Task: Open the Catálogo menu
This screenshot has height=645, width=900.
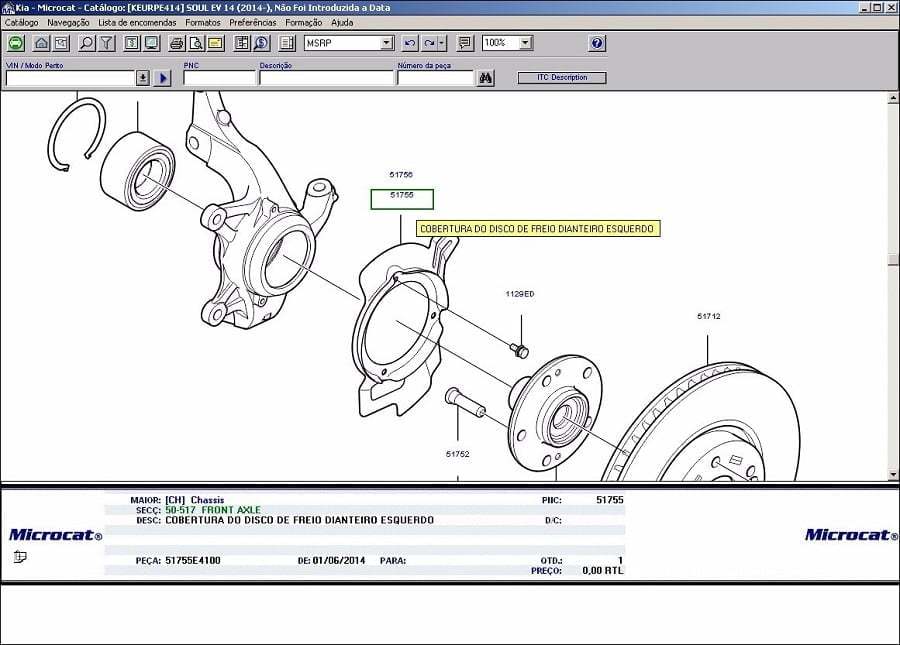Action: point(21,22)
